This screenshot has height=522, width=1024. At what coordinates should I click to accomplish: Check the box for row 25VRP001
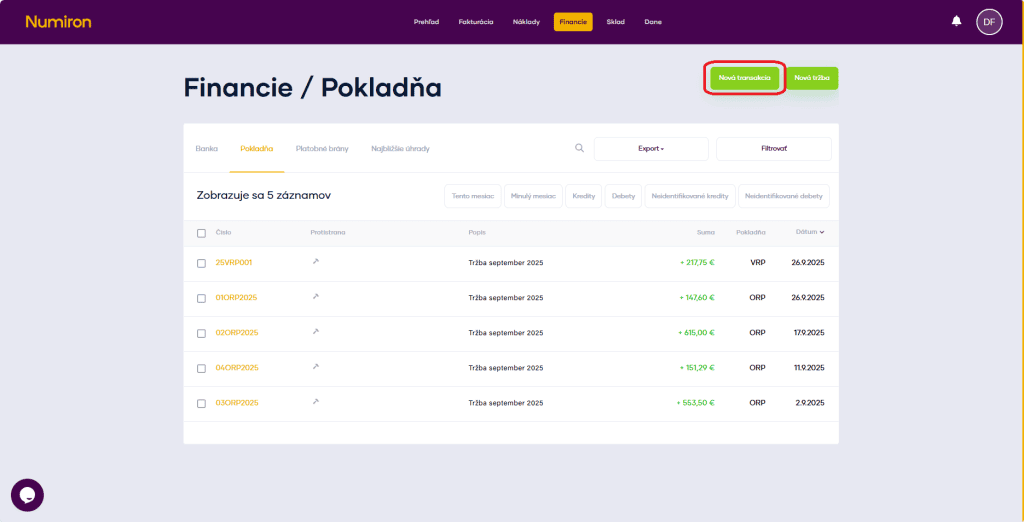click(x=201, y=263)
